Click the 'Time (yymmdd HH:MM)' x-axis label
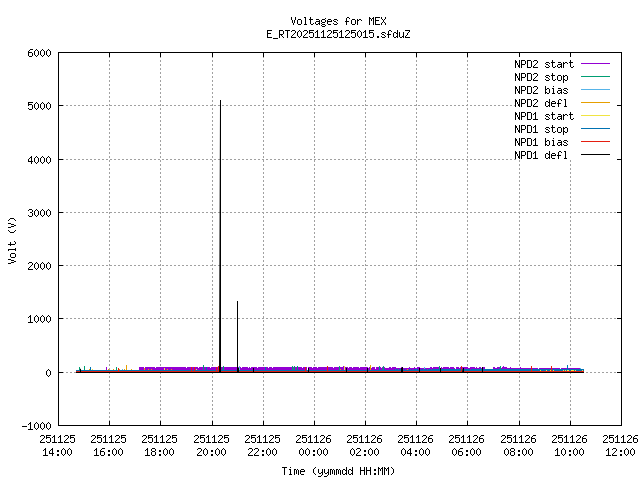Image resolution: width=640 pixels, height=480 pixels. click(x=338, y=471)
